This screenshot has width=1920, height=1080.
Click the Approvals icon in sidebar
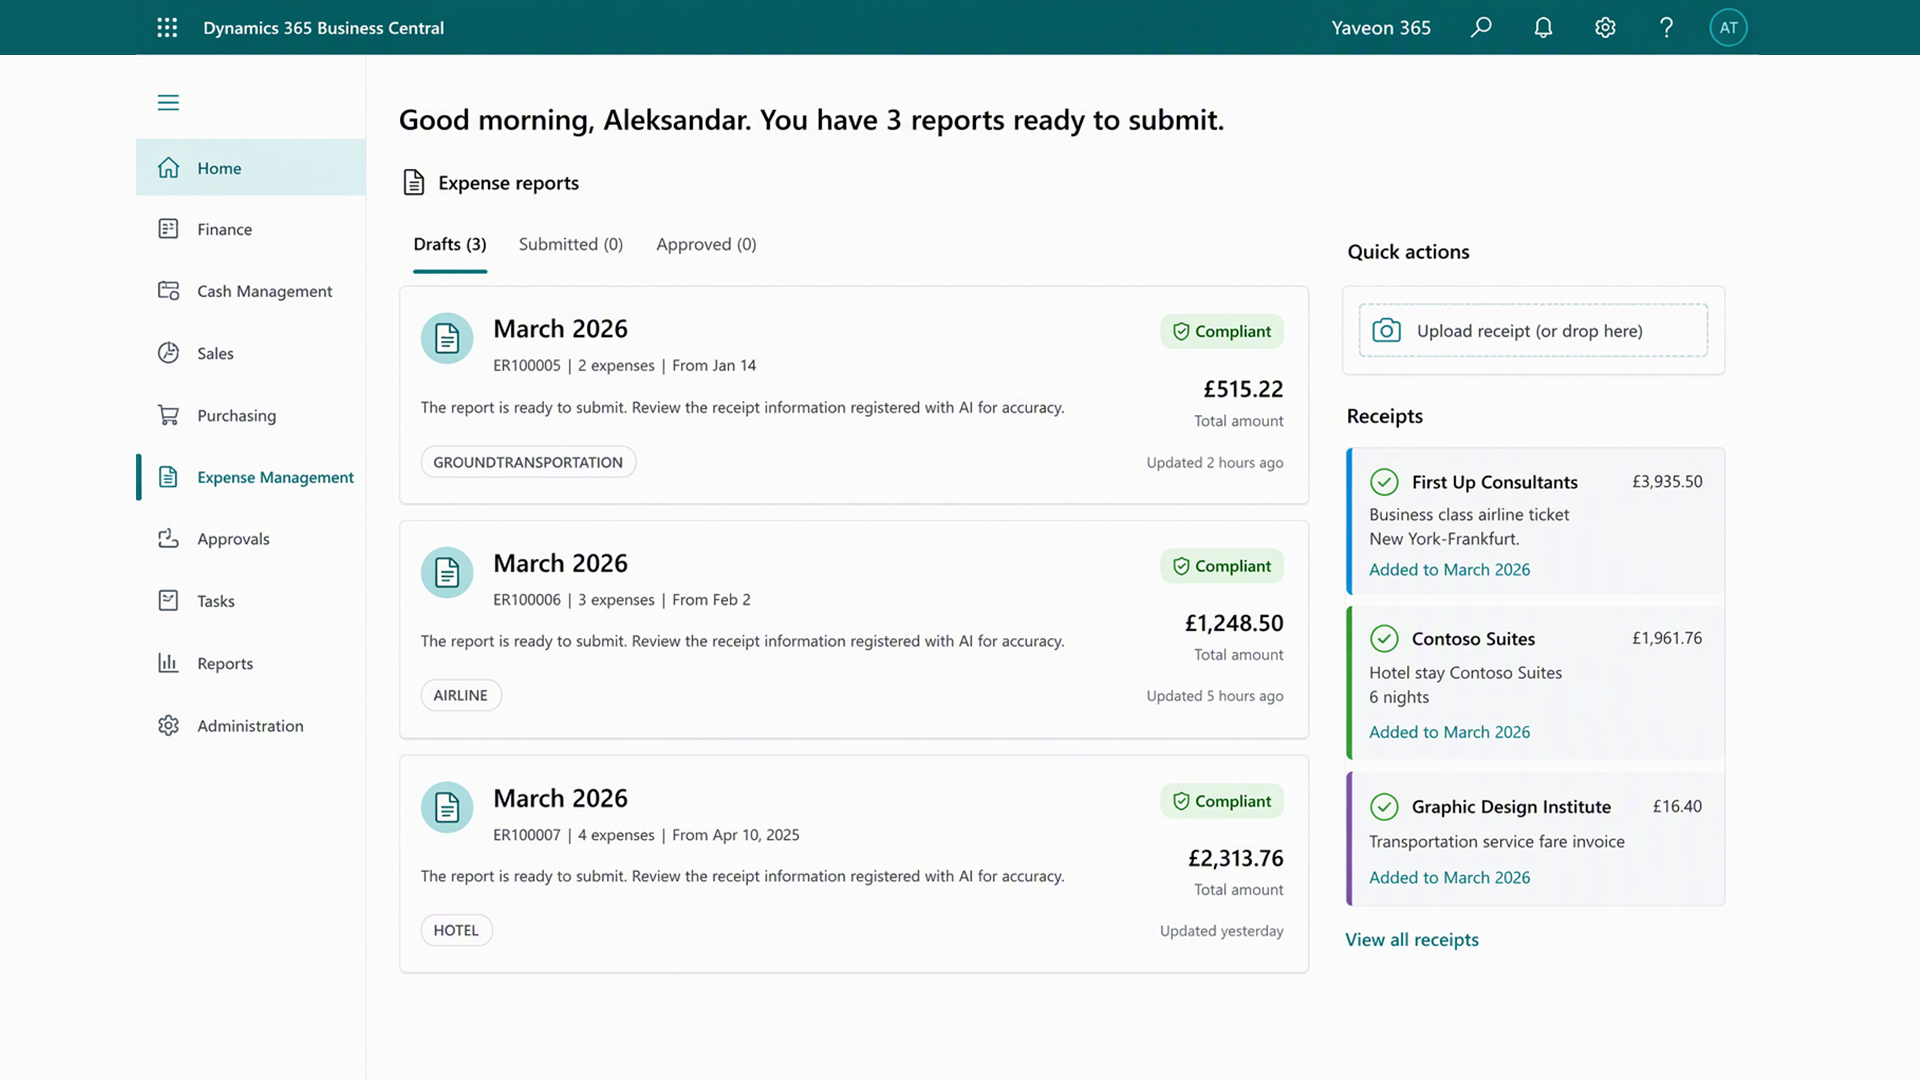click(x=168, y=539)
